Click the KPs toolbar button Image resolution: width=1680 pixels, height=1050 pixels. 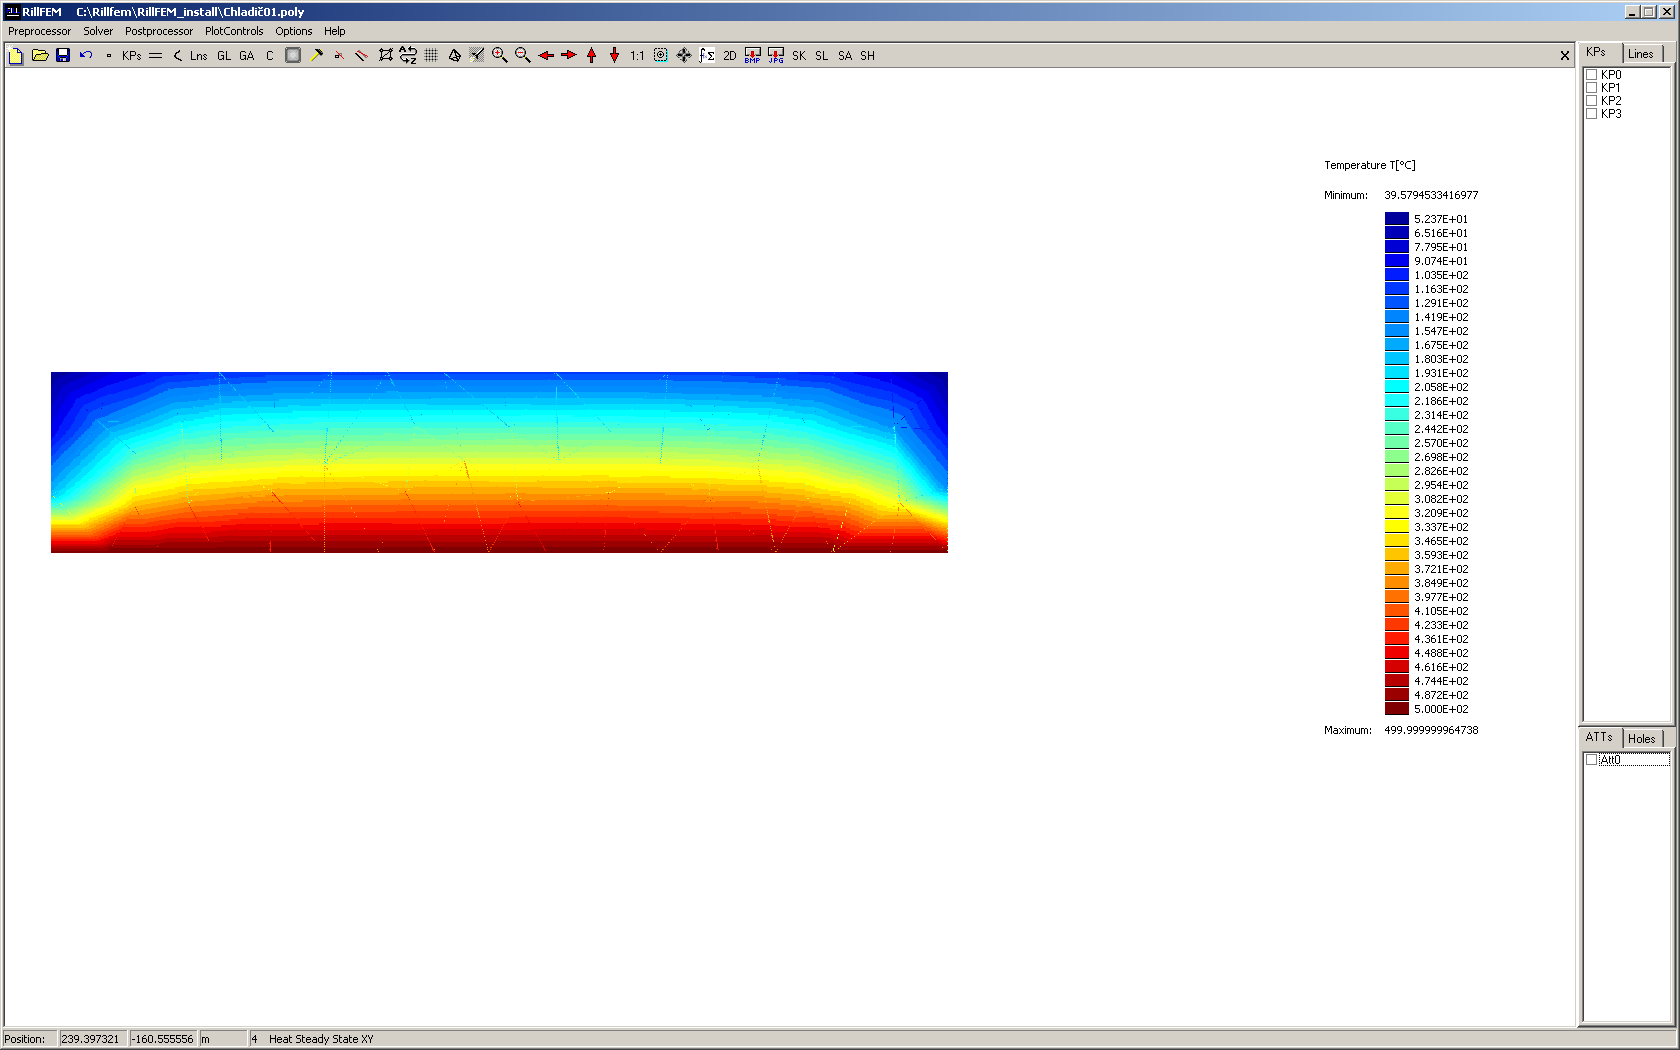pos(132,56)
